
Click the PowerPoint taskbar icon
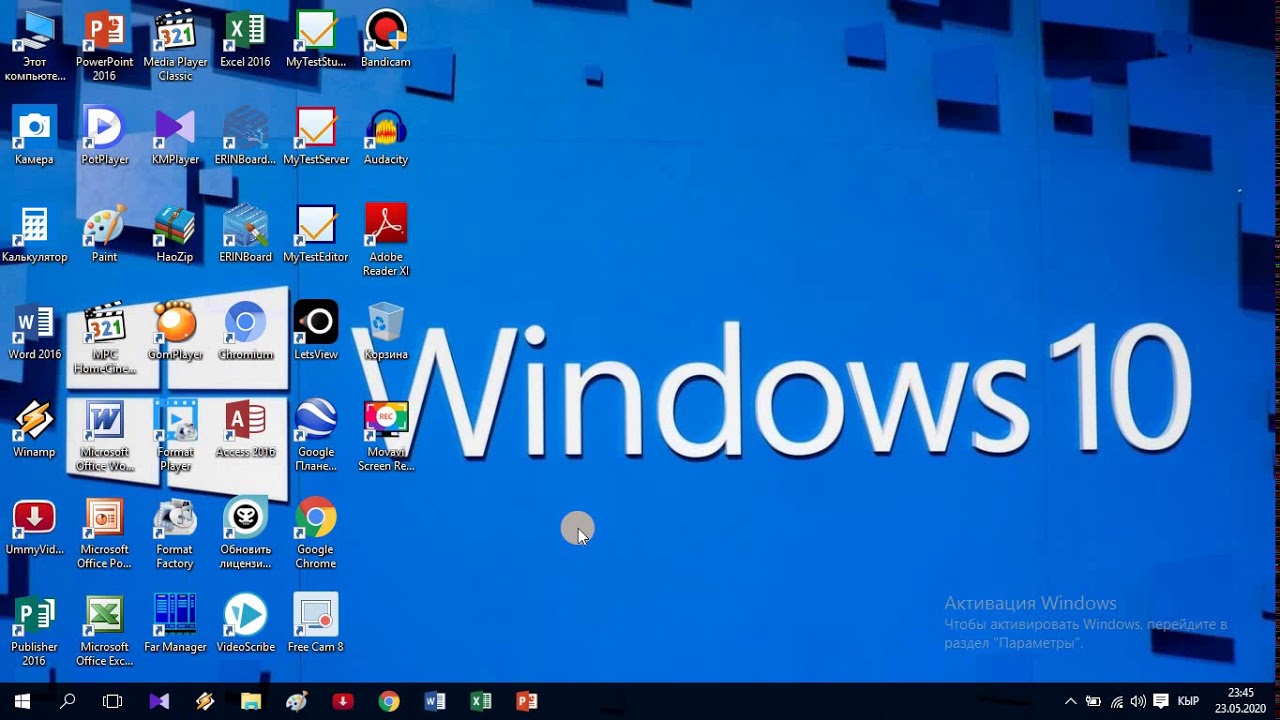tap(527, 701)
